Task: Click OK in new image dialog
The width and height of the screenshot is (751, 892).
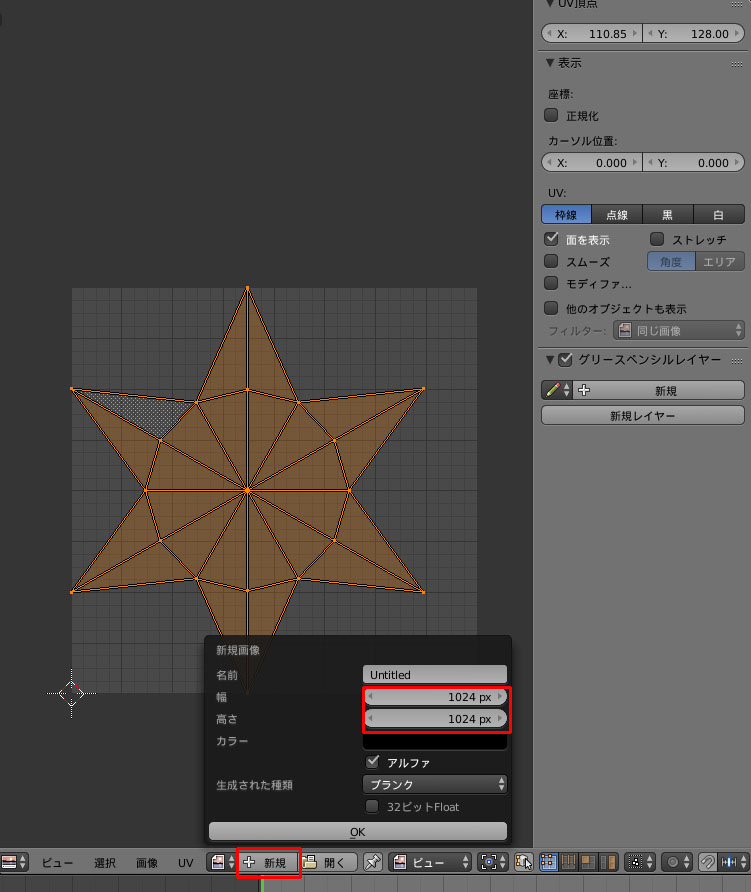Action: (358, 831)
